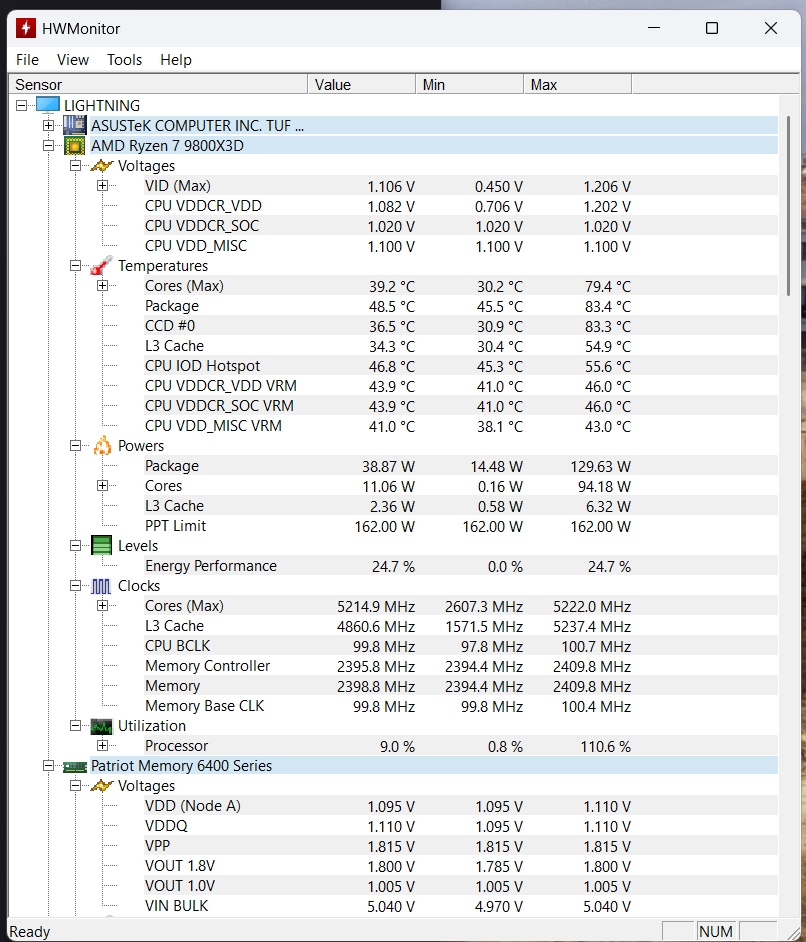Image resolution: width=806 pixels, height=942 pixels.
Task: Collapse the AMD Ryzen 7 9800X3D node
Action: [48, 145]
